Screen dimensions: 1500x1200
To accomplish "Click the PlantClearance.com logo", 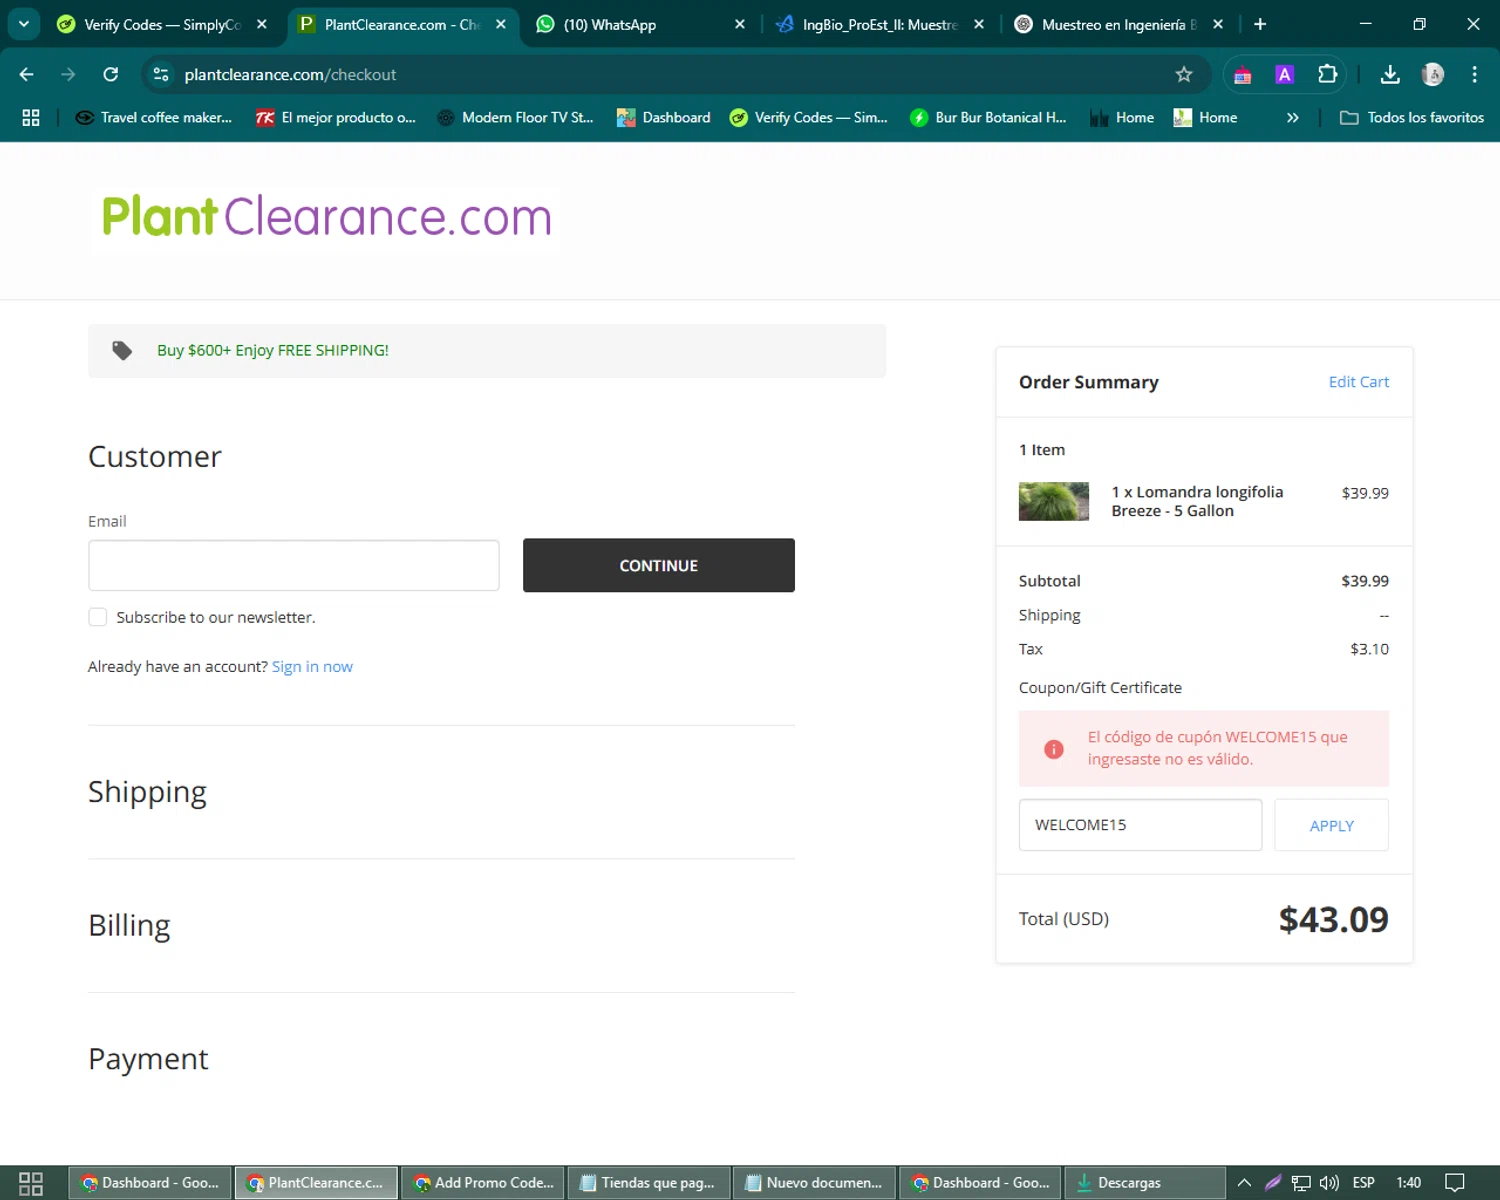I will 326,216.
